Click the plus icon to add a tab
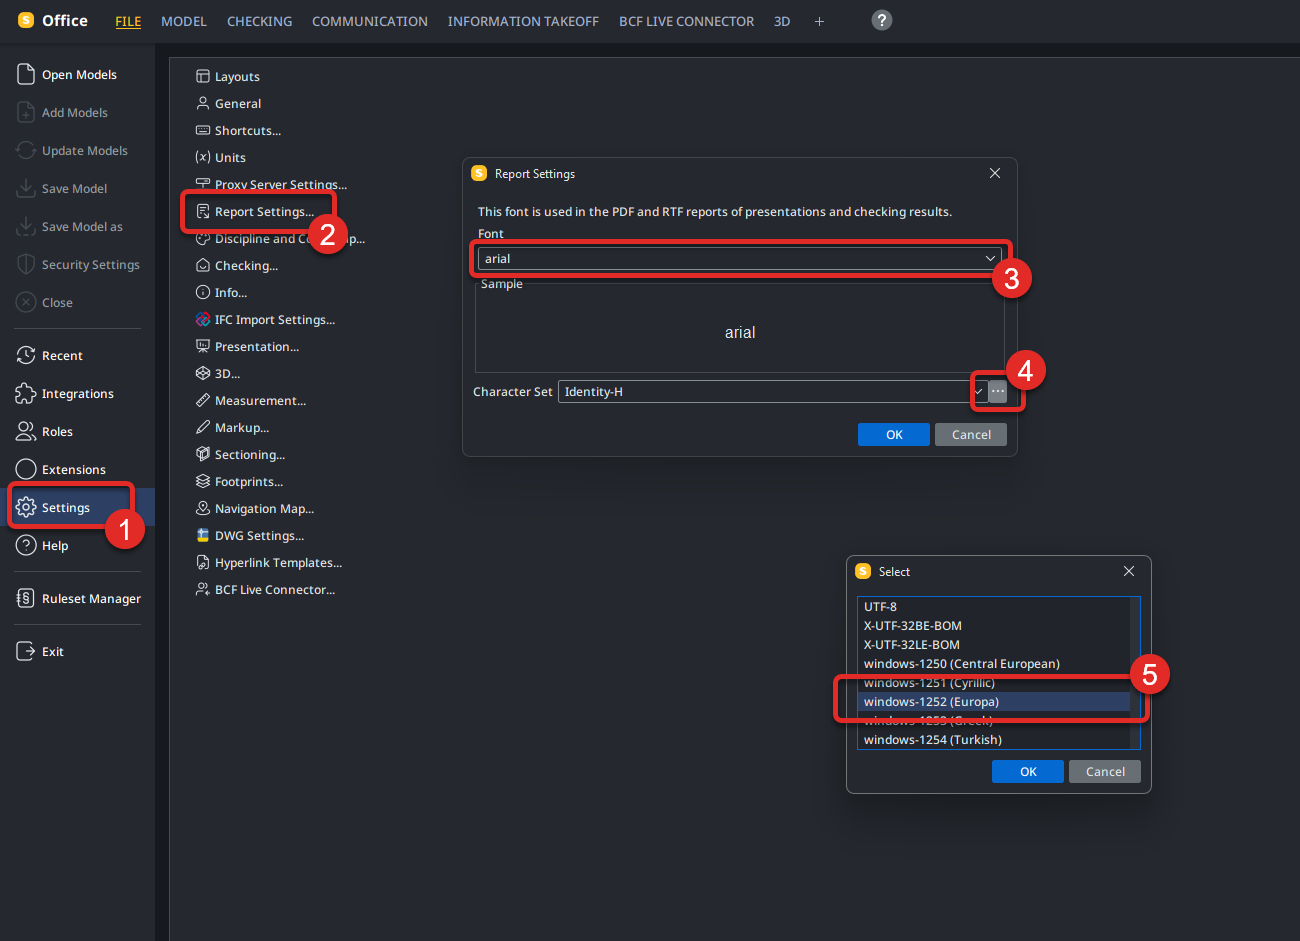 (x=819, y=21)
